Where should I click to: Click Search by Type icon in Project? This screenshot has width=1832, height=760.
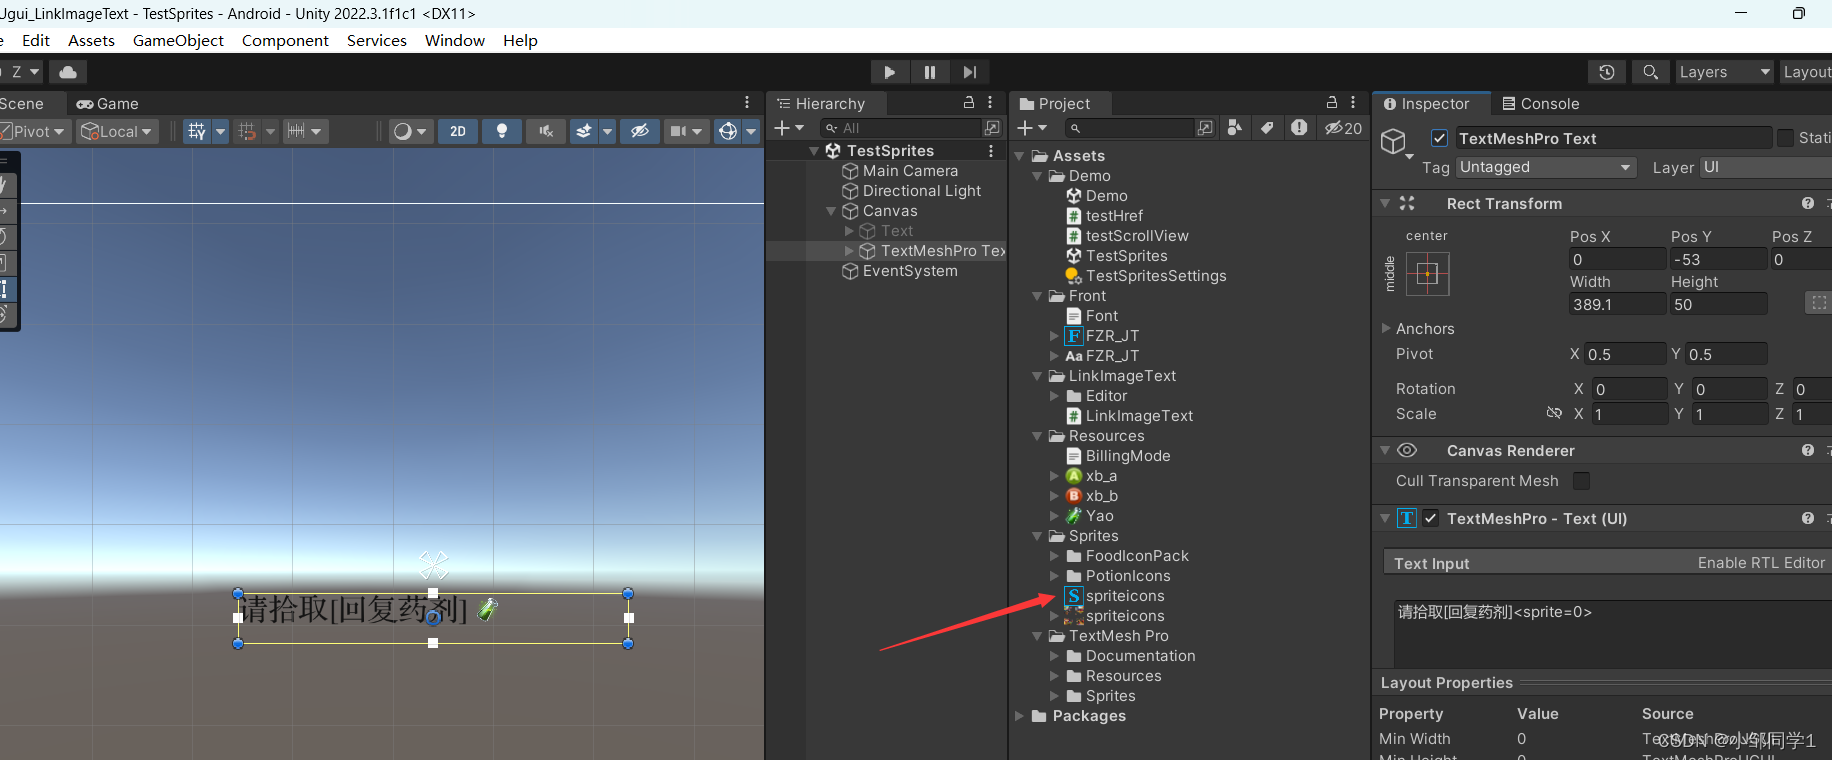point(1235,128)
